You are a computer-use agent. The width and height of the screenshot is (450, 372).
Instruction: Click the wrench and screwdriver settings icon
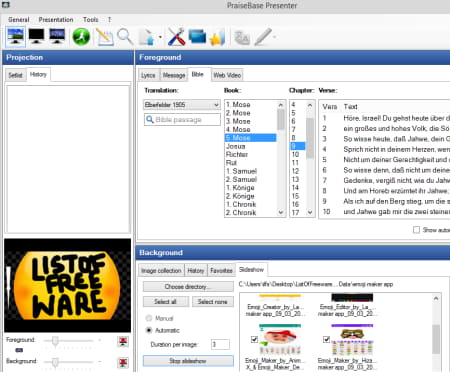click(176, 37)
